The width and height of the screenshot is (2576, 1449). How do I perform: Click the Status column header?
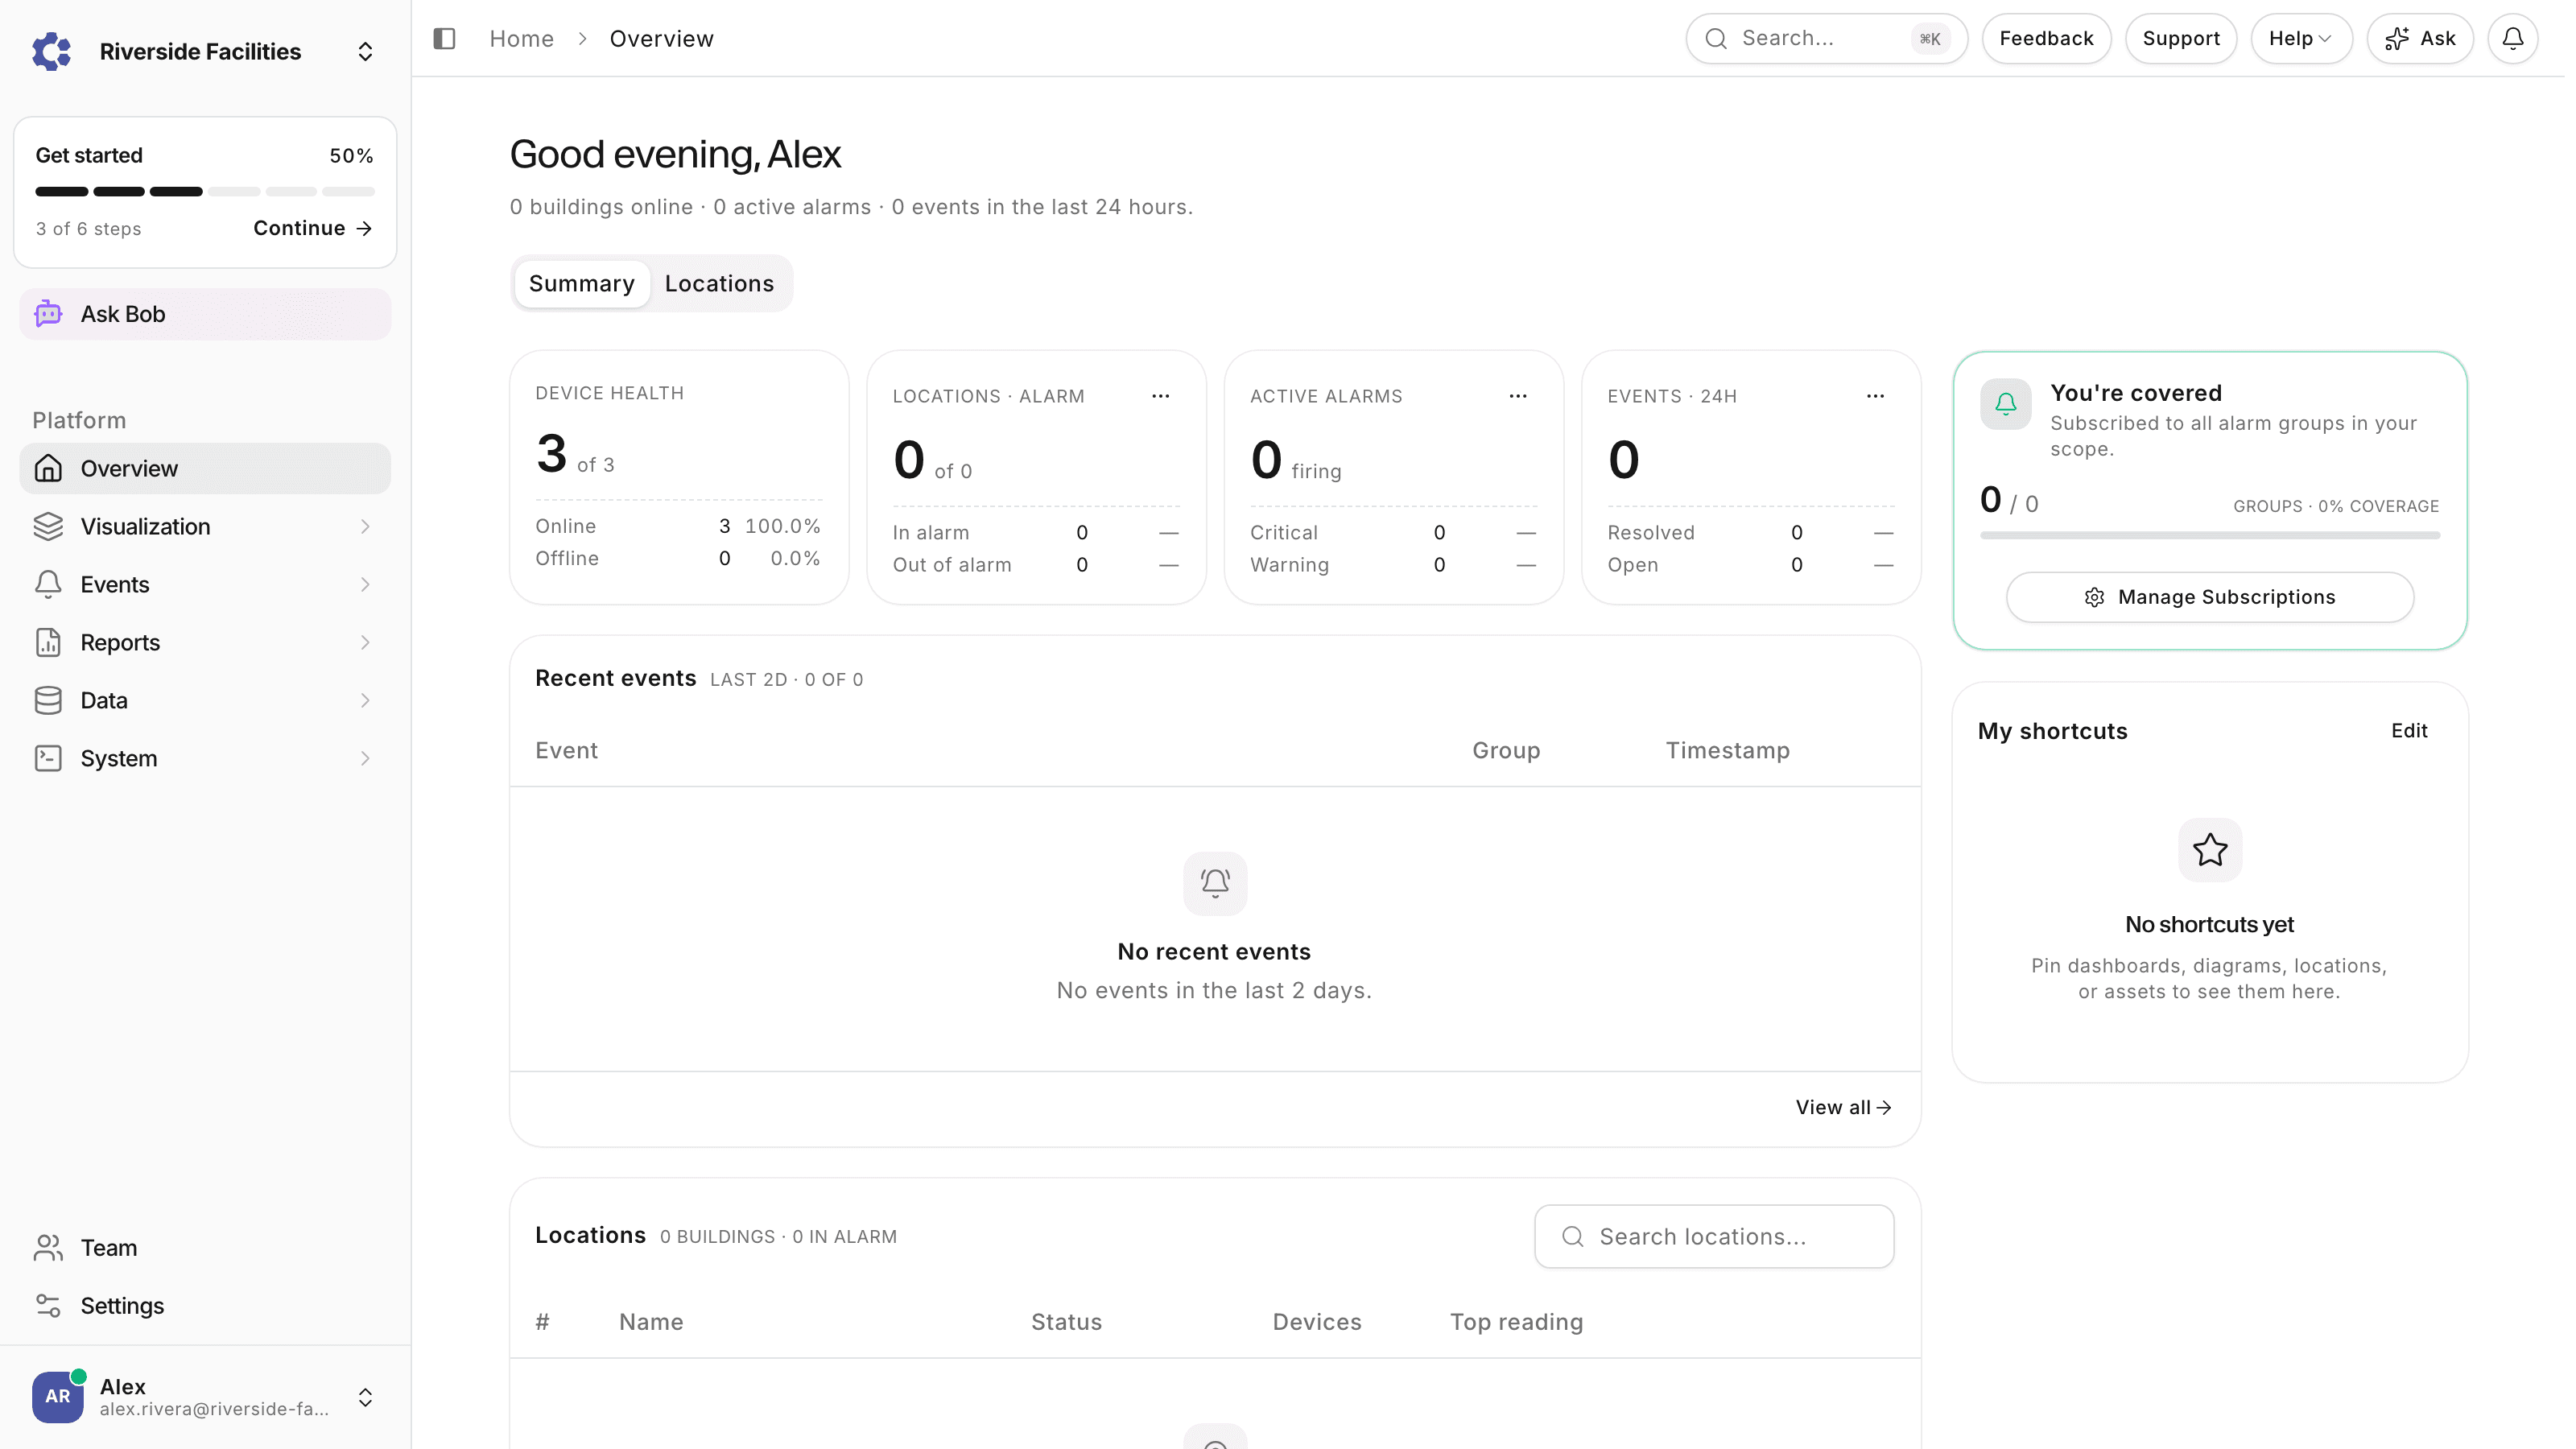click(x=1066, y=1321)
